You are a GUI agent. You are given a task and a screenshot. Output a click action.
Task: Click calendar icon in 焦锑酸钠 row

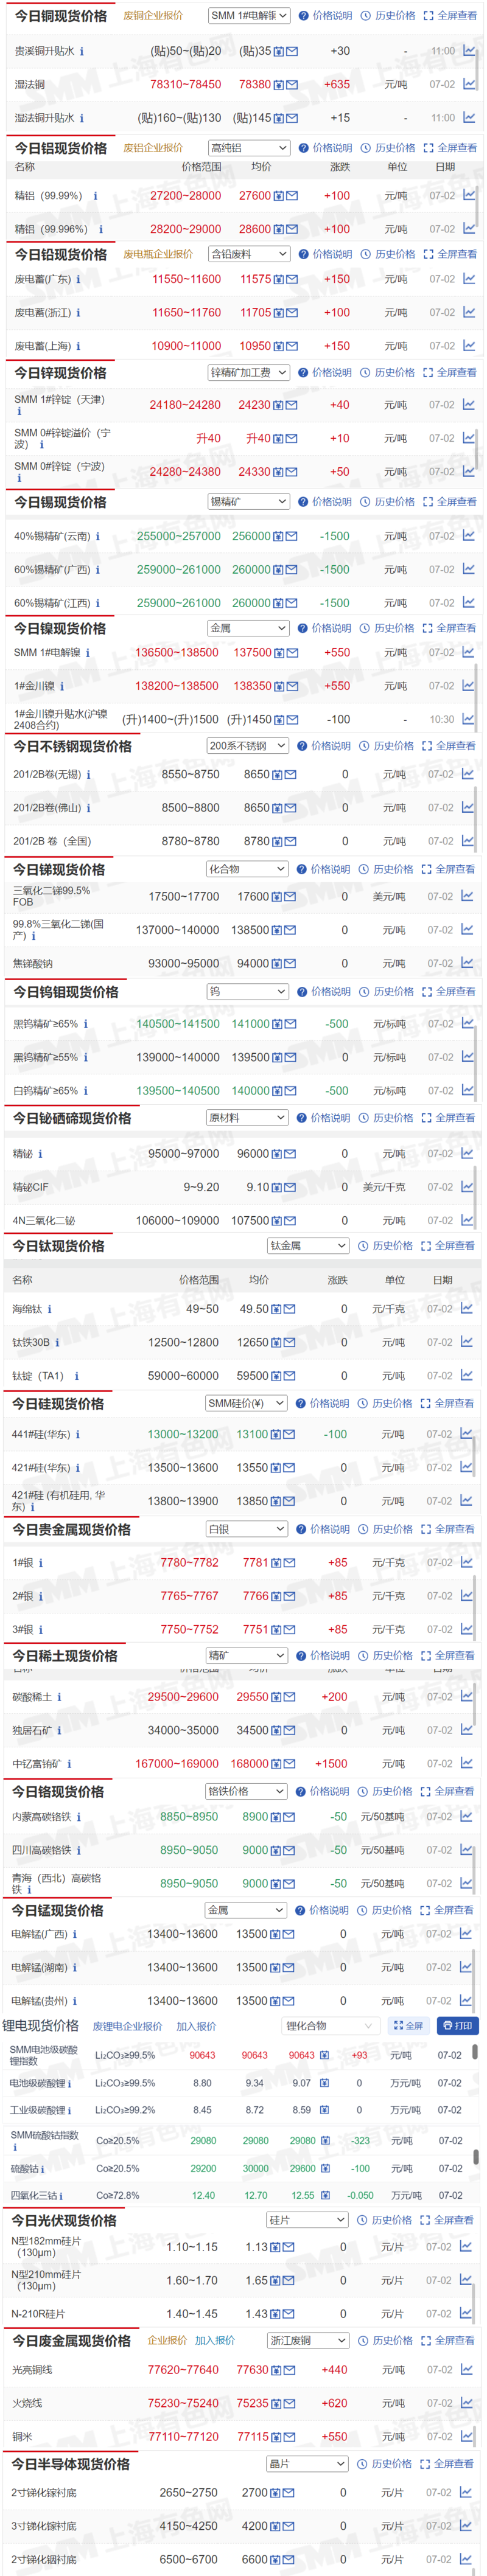point(278,964)
